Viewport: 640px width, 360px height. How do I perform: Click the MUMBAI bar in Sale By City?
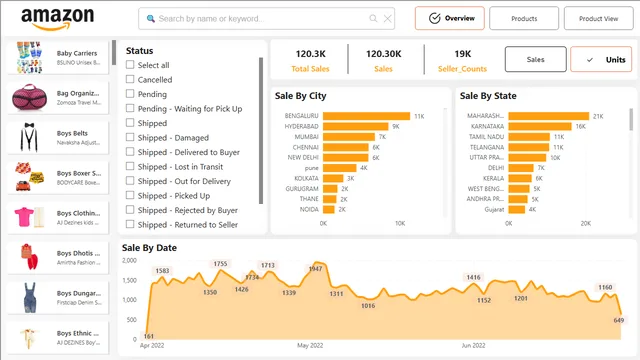click(x=349, y=137)
